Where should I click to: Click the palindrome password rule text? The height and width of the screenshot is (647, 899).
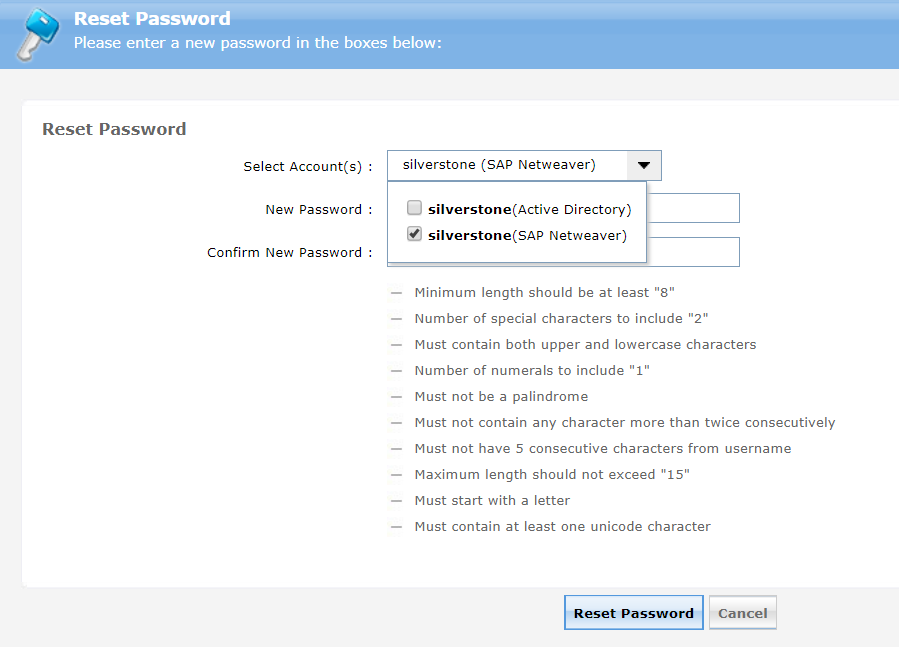pos(501,396)
